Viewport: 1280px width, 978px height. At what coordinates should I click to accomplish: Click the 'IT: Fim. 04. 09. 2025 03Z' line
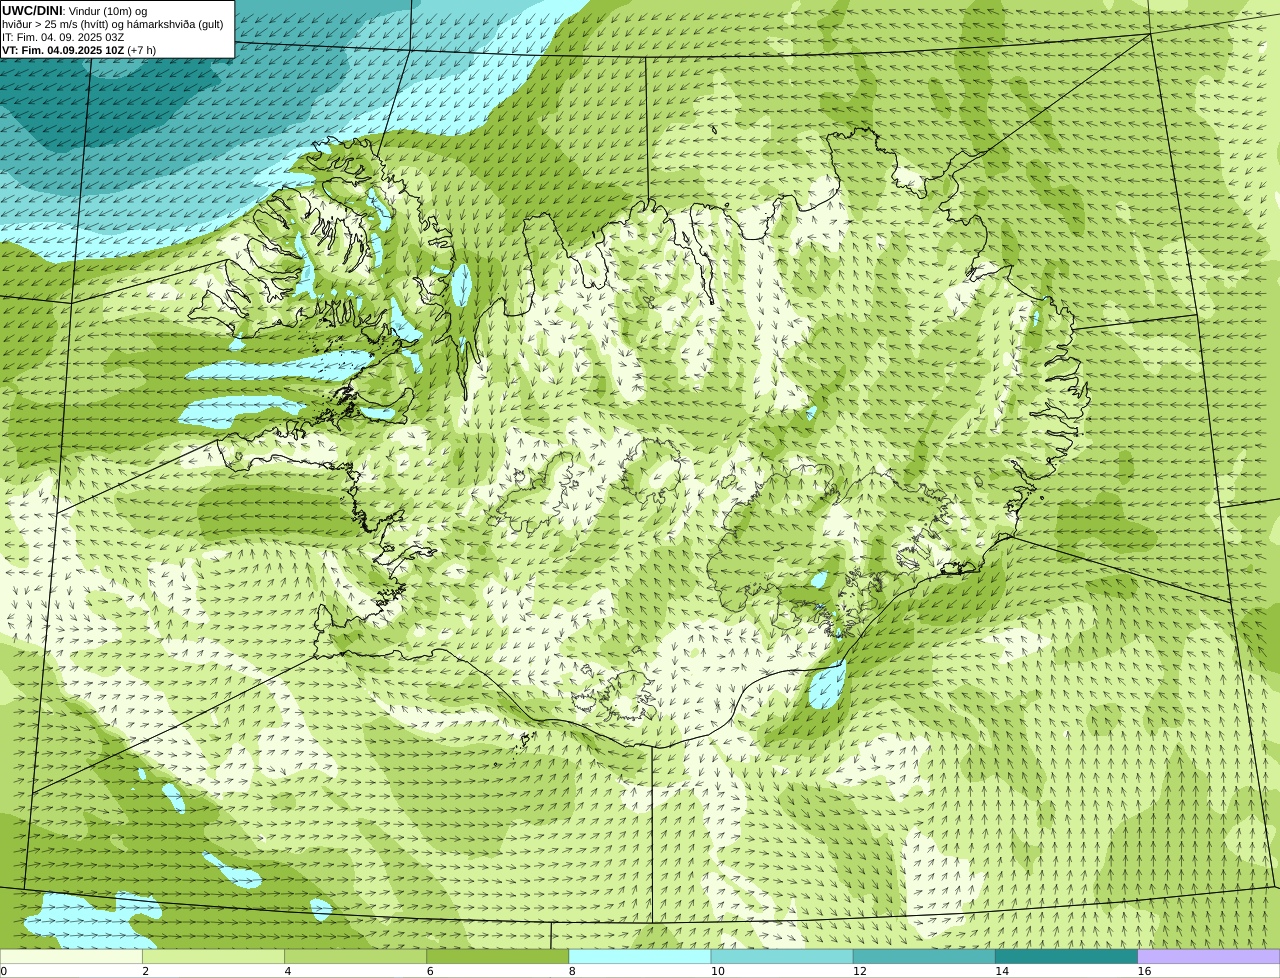[63, 37]
